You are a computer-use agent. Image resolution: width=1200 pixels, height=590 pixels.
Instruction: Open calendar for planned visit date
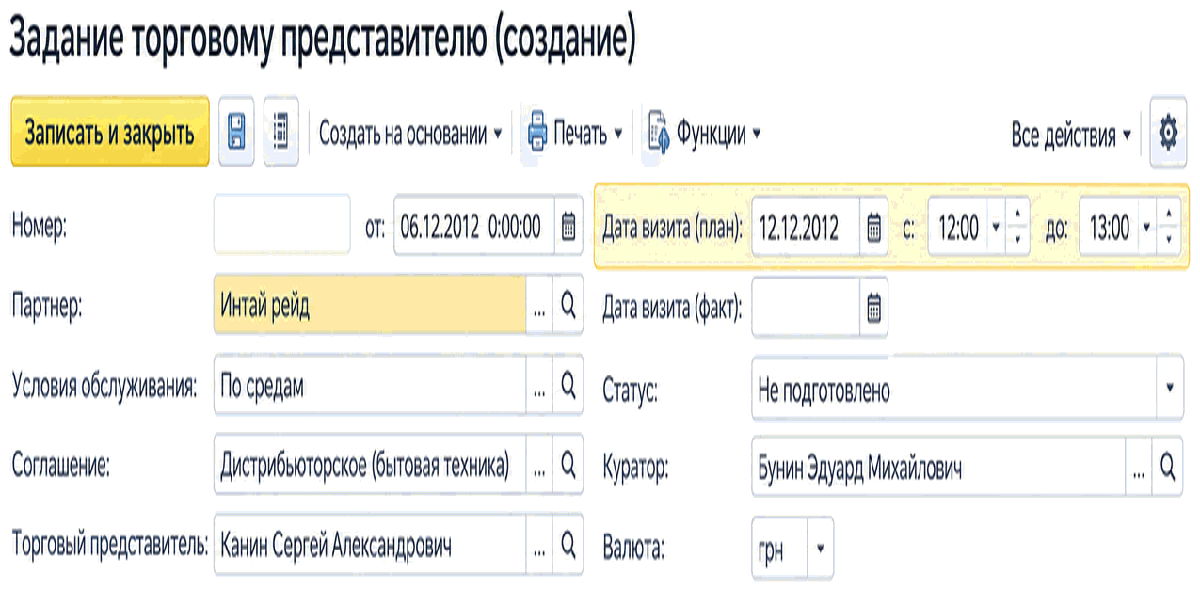873,227
